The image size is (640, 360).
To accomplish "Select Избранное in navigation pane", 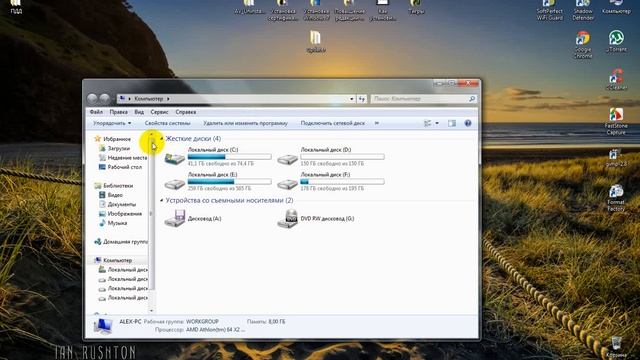I will click(x=117, y=139).
